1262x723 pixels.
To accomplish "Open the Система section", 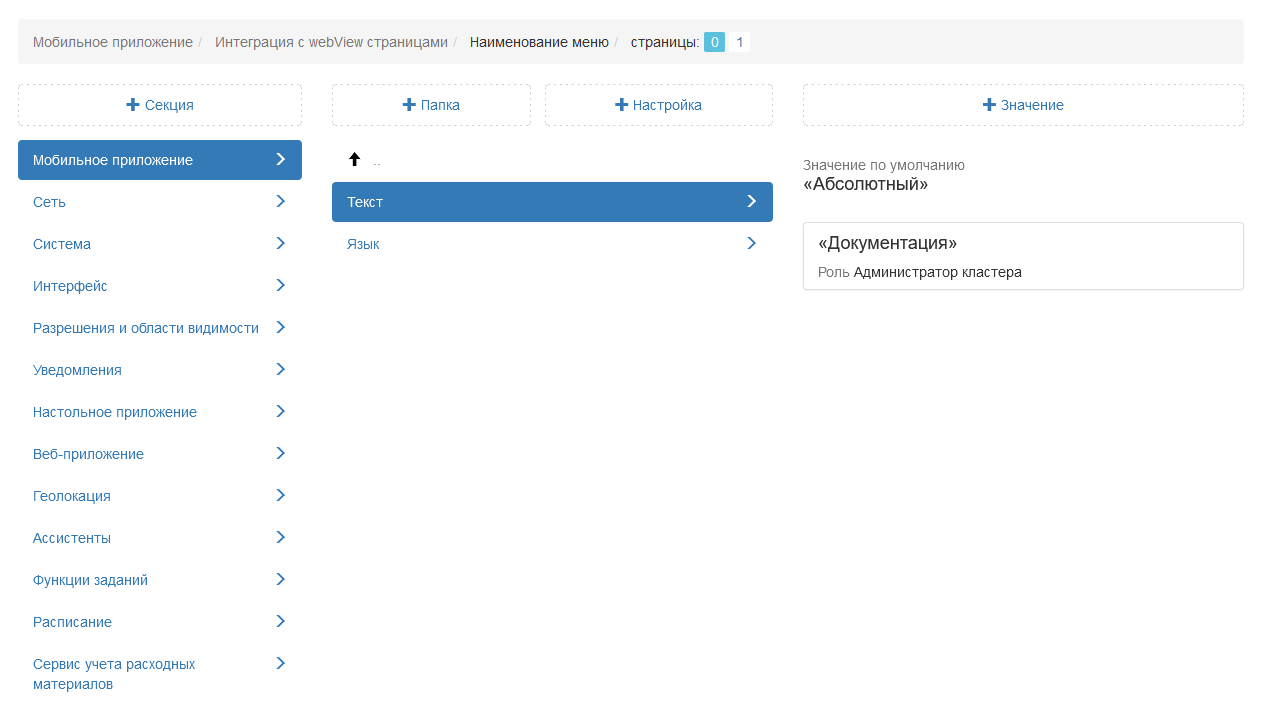I will coord(62,244).
